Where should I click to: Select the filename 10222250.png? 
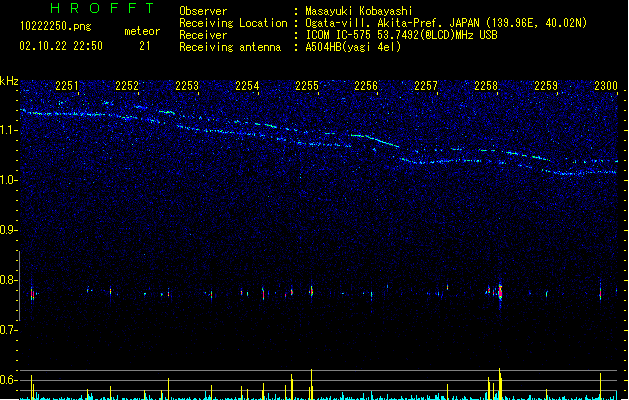point(56,27)
